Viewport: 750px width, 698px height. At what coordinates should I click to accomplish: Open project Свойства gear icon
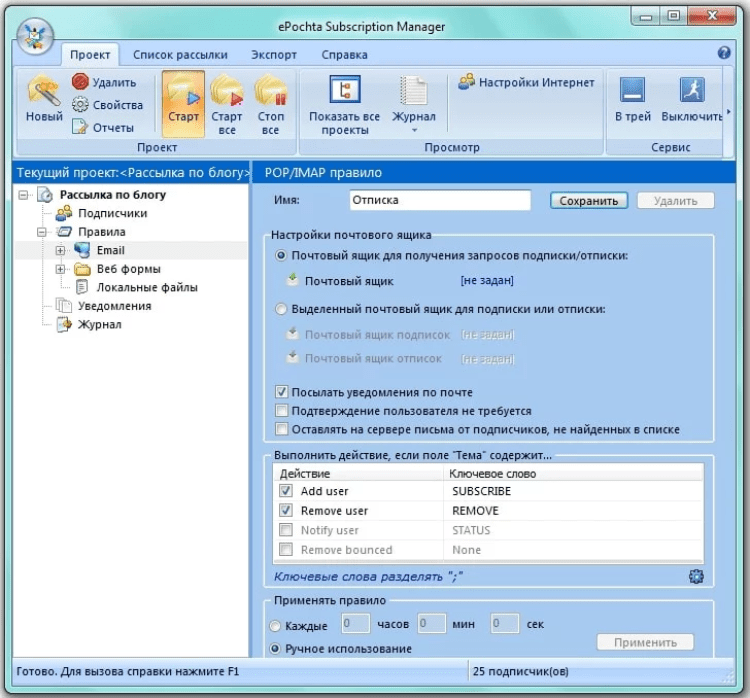80,105
